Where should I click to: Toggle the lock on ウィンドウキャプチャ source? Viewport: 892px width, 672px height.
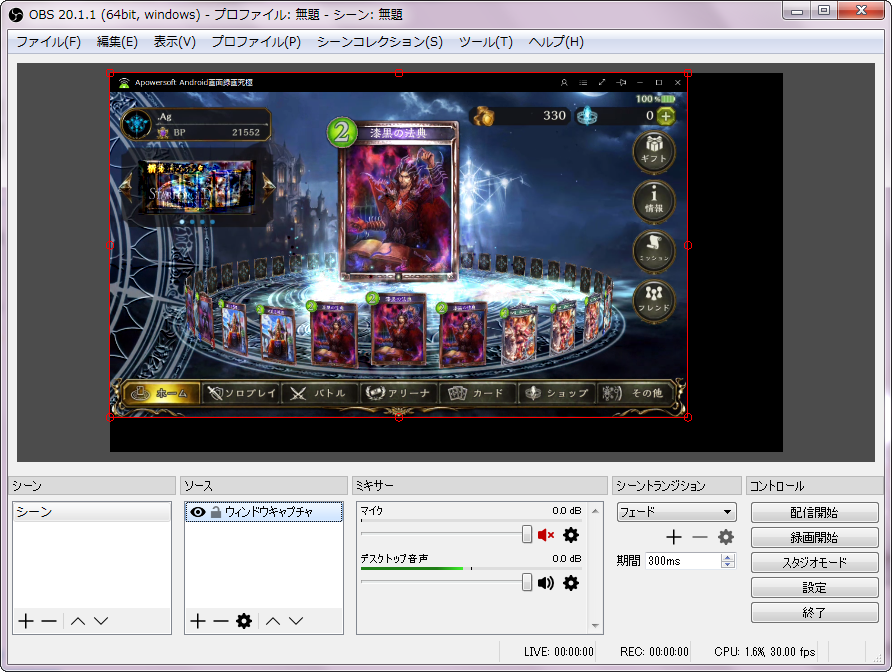(216, 512)
